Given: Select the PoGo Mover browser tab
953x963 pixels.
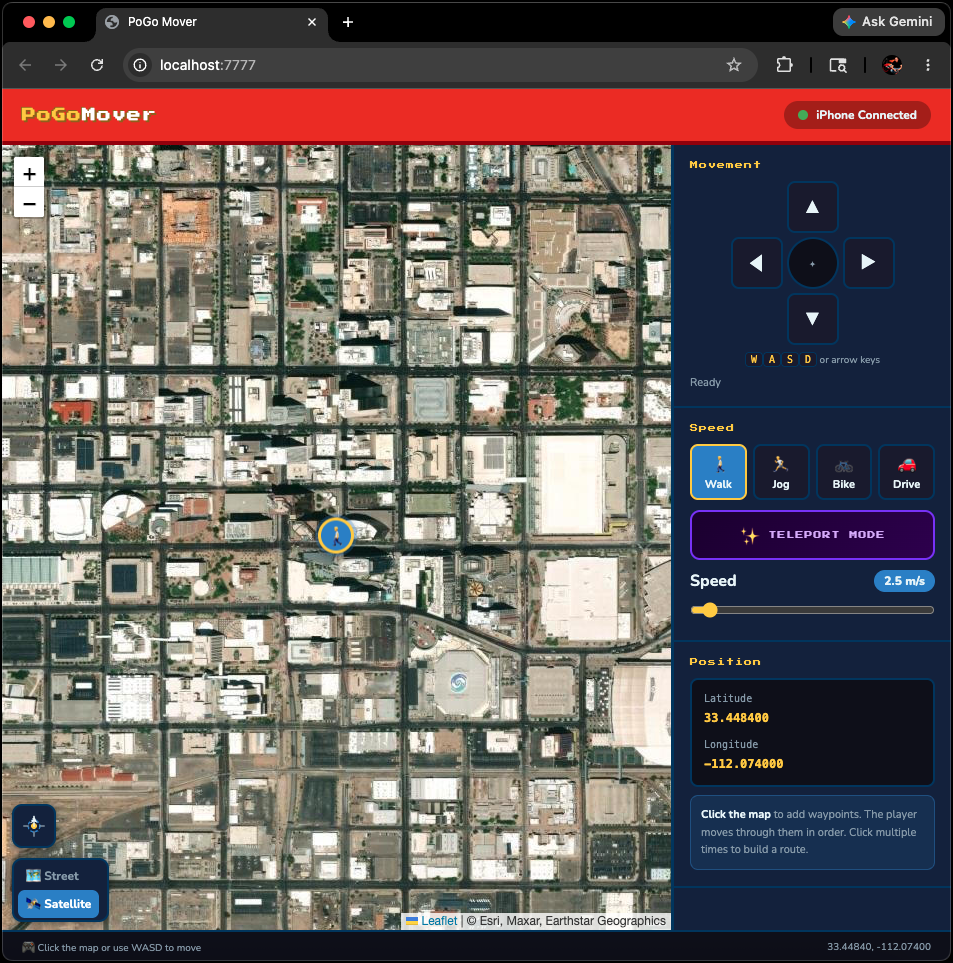Looking at the screenshot, I should pos(211,22).
